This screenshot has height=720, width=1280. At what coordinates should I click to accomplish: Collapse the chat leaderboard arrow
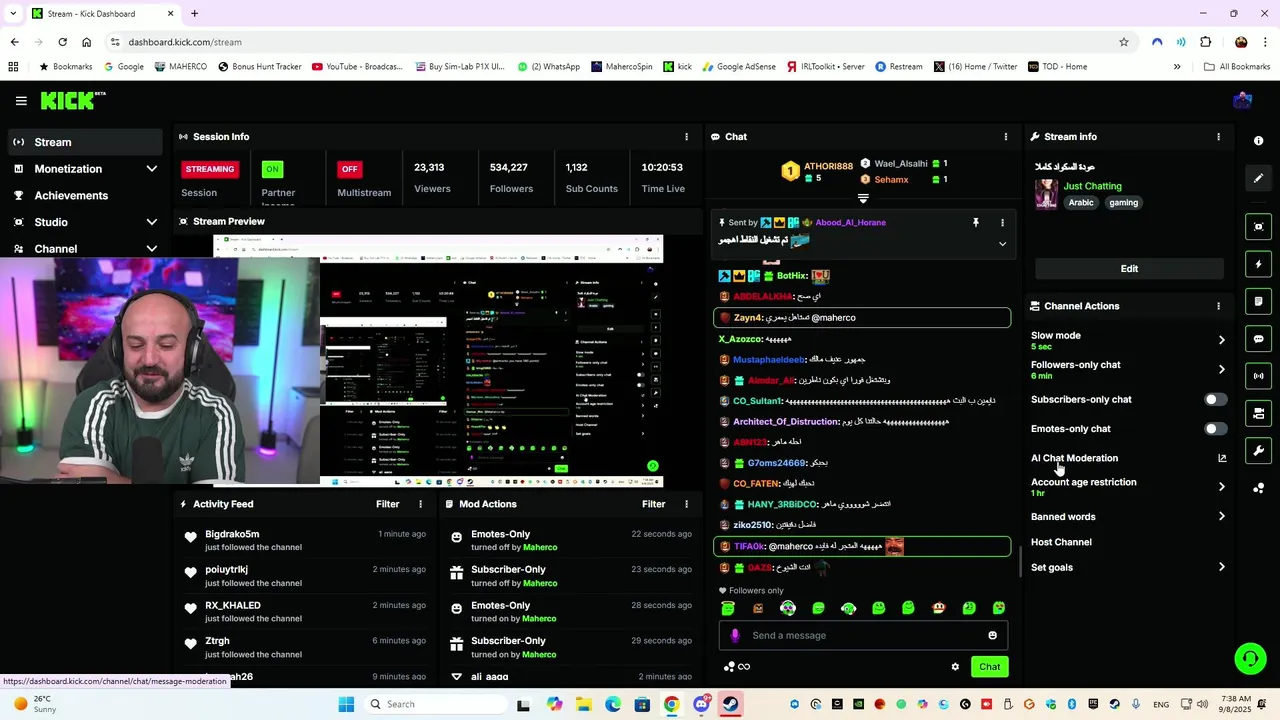pyautogui.click(x=863, y=199)
